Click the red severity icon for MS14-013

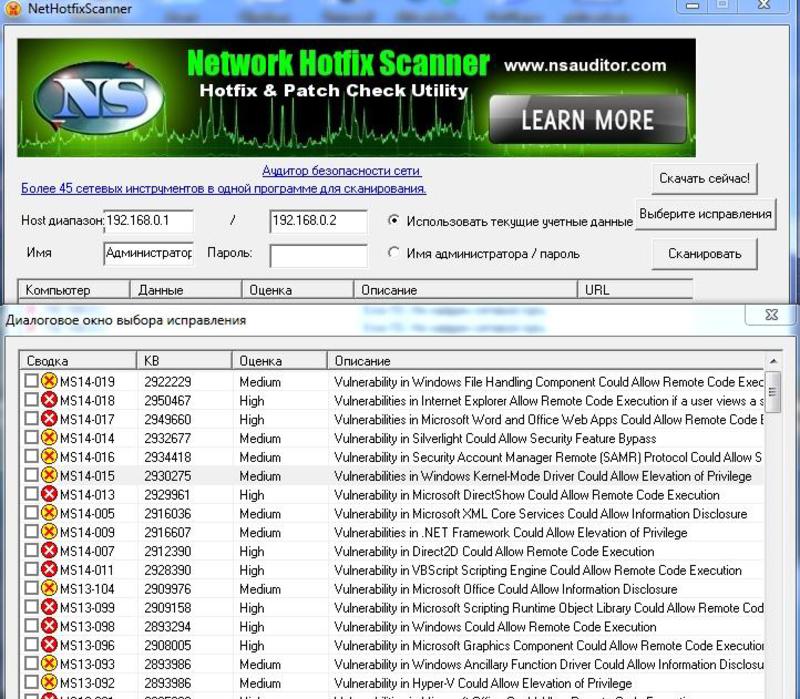[x=49, y=494]
